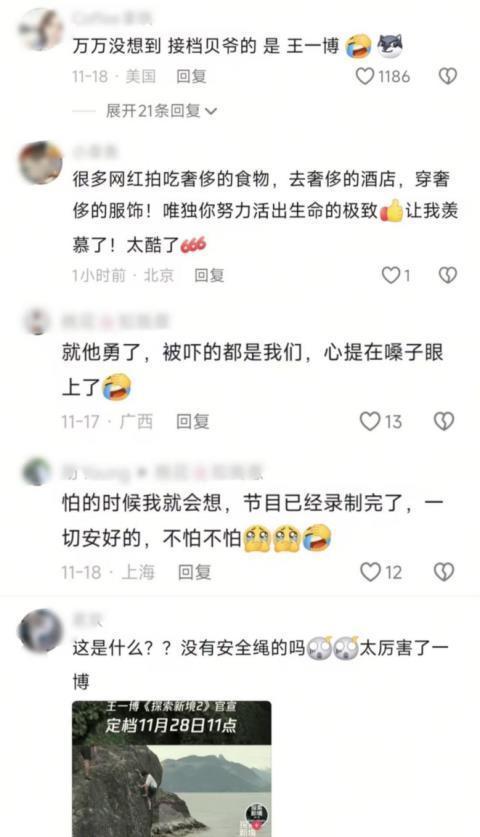480x837 pixels.
Task: Dislike the Shanghai comment 怕的时候
Action: point(444,572)
